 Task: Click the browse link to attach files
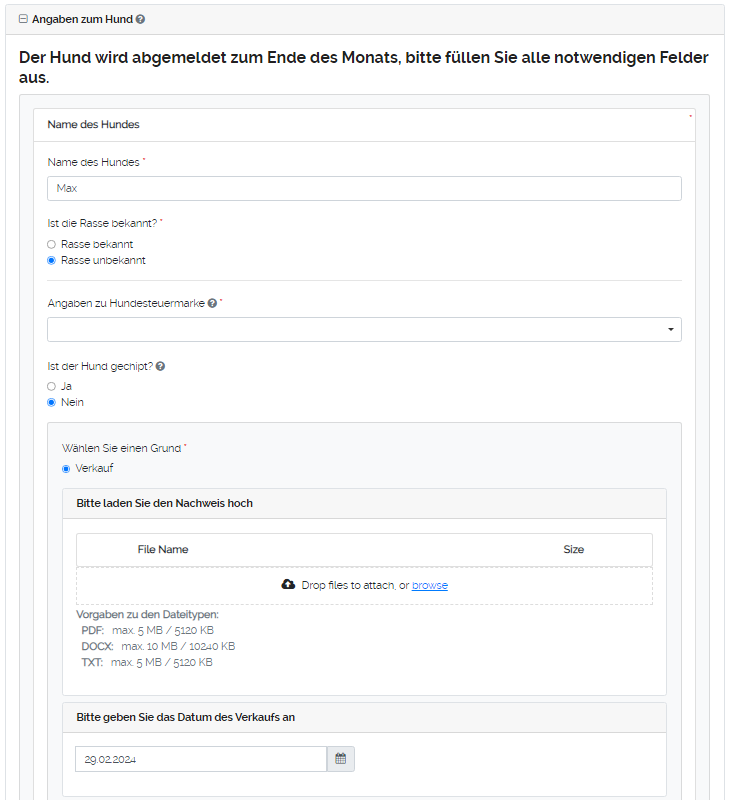click(x=429, y=585)
